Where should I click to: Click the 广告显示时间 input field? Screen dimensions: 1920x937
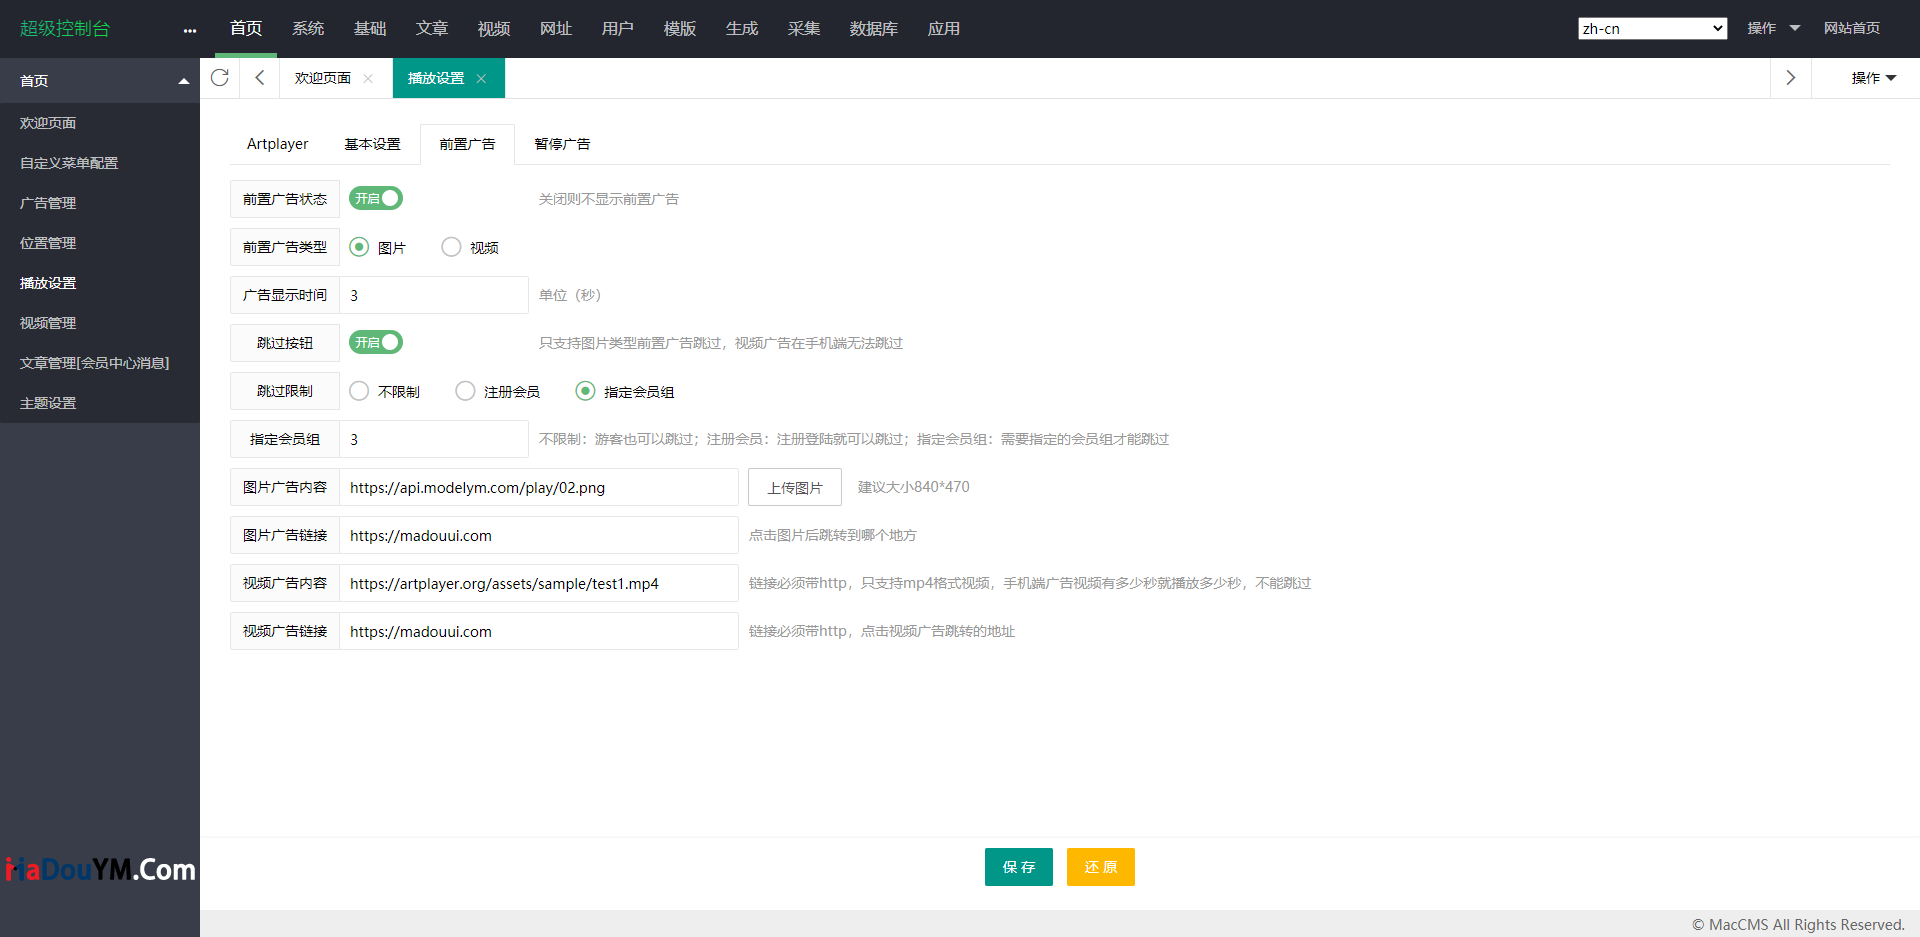tap(433, 296)
